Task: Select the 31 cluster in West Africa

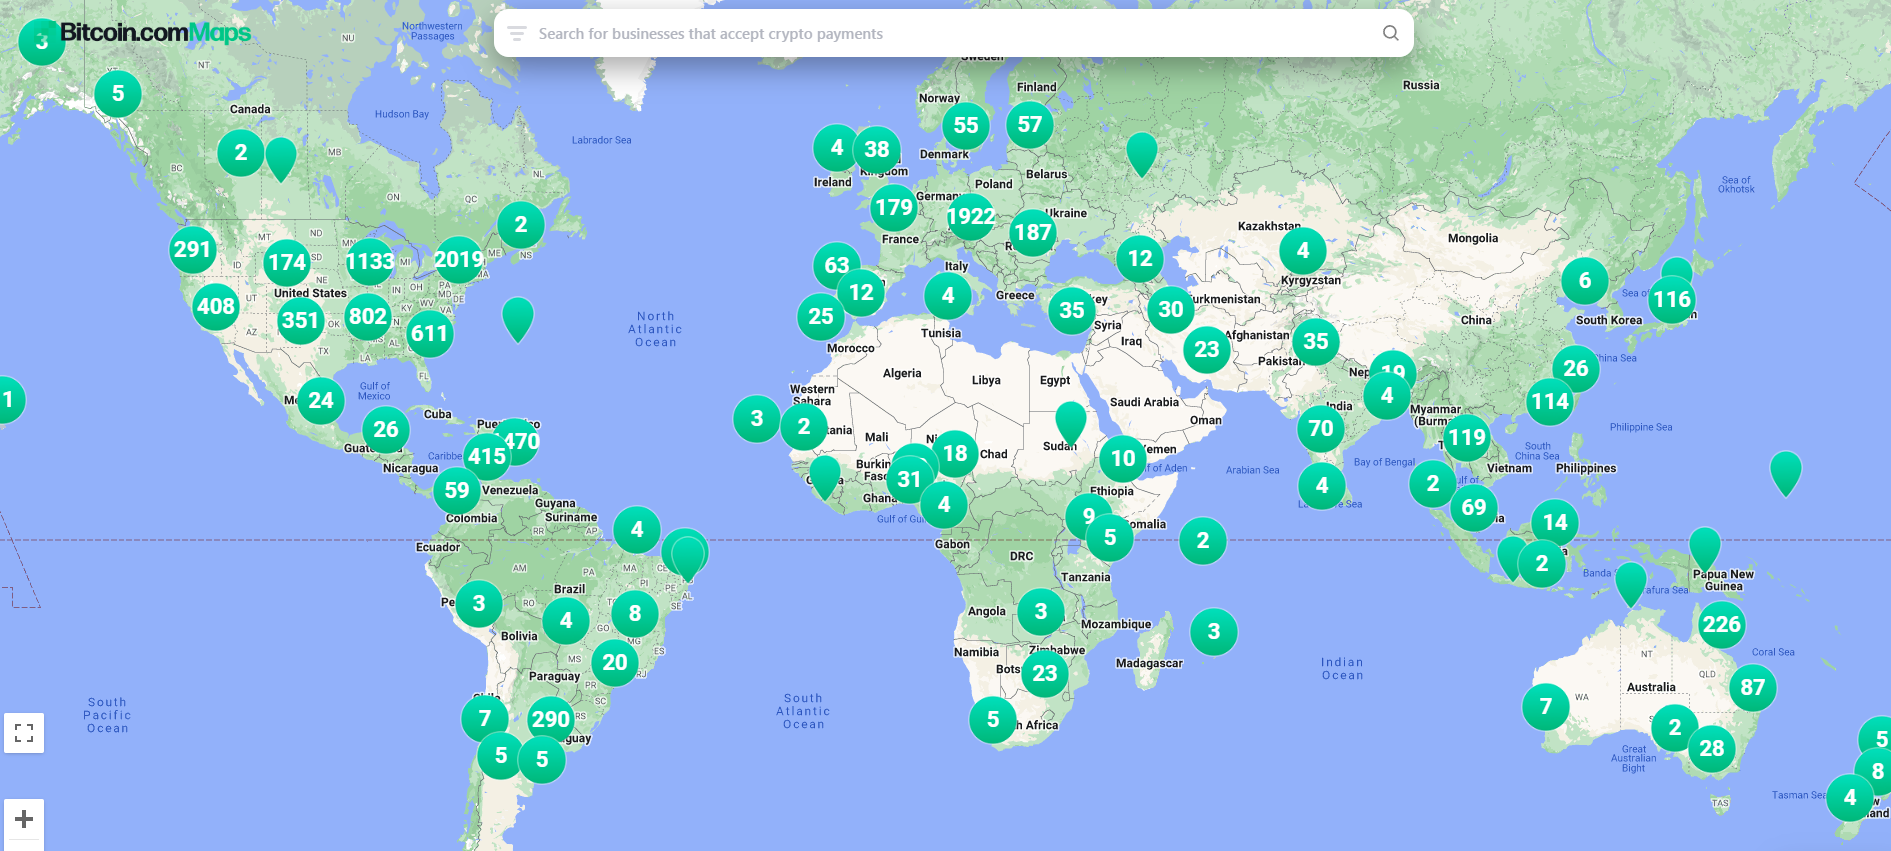Action: 909,480
